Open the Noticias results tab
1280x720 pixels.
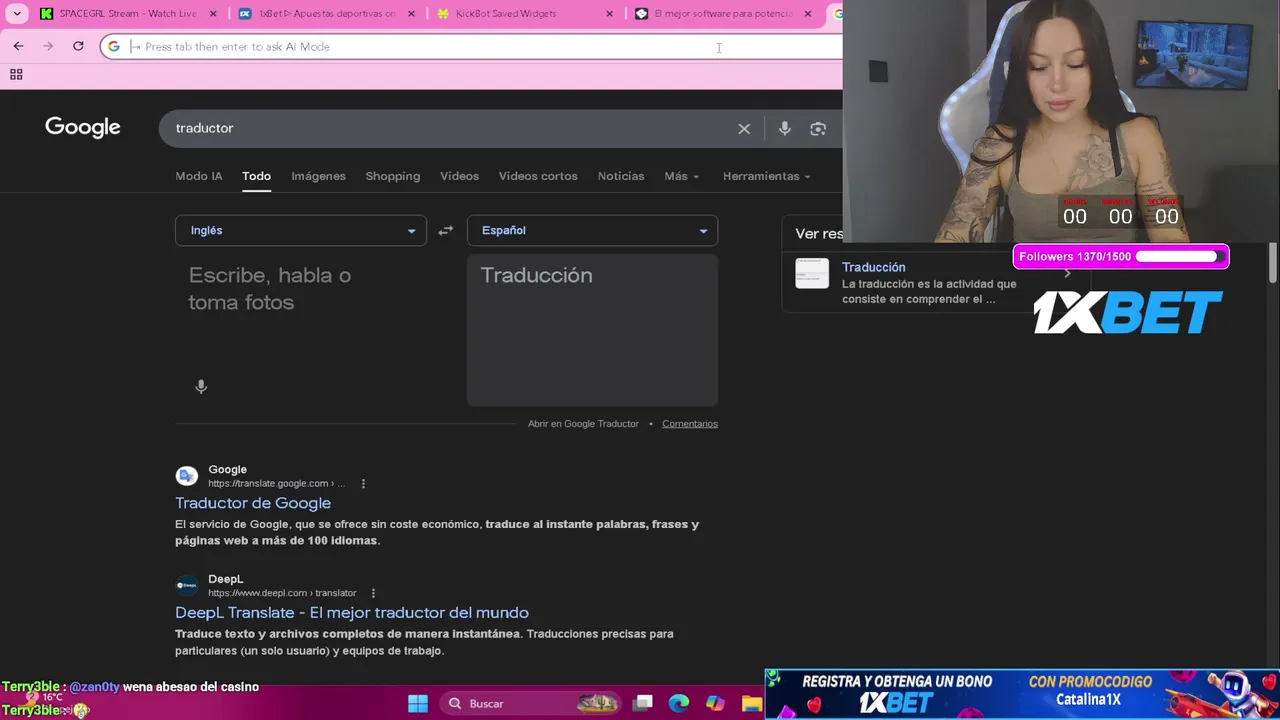[621, 176]
